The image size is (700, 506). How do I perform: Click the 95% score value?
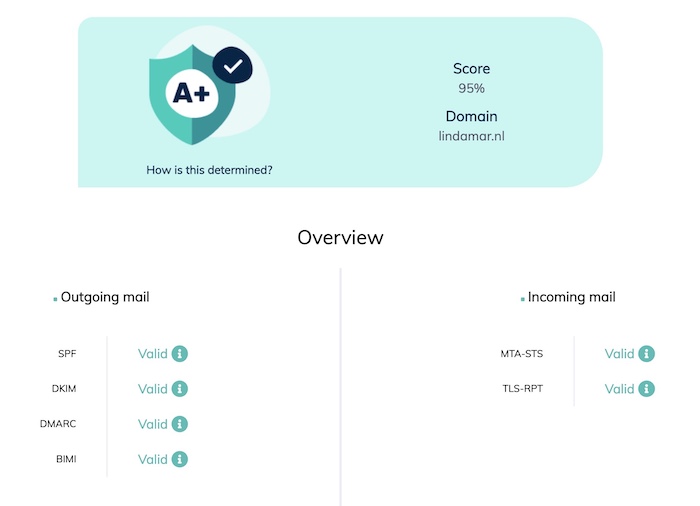pos(471,88)
